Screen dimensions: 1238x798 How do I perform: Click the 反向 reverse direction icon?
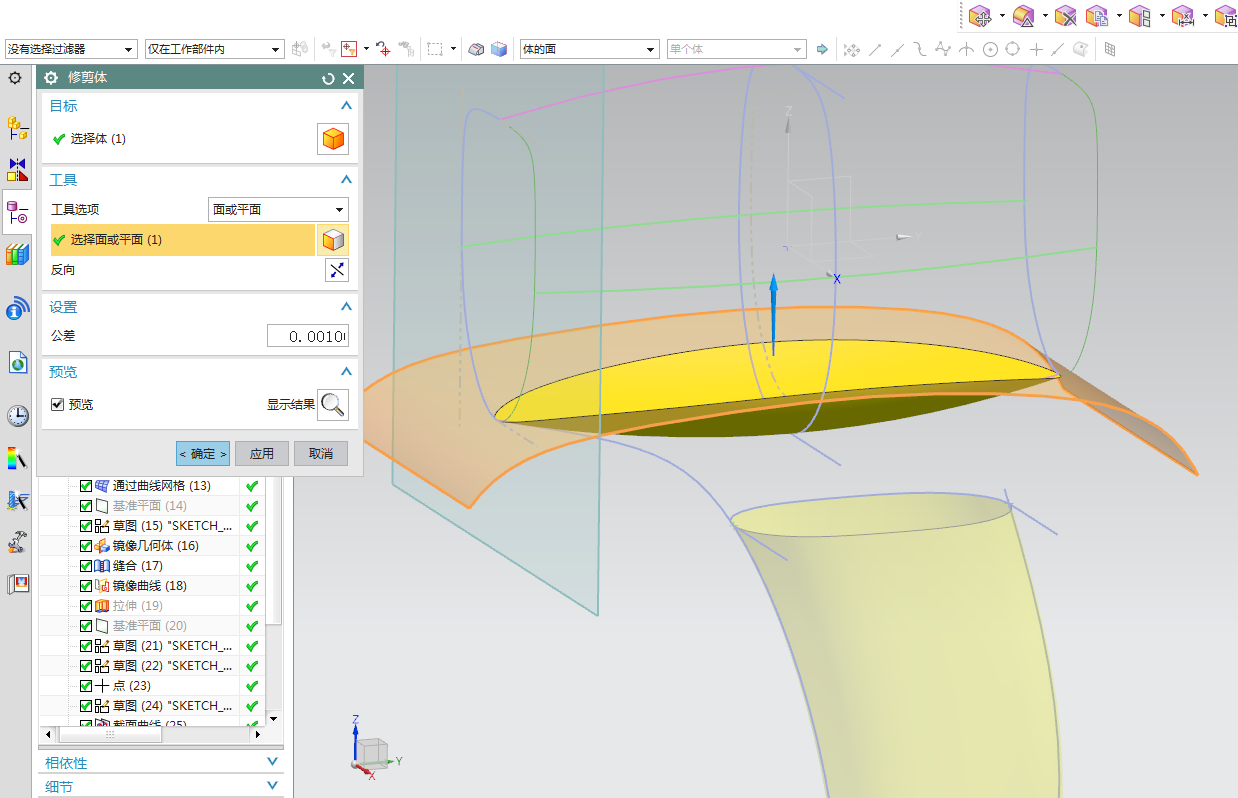point(337,270)
